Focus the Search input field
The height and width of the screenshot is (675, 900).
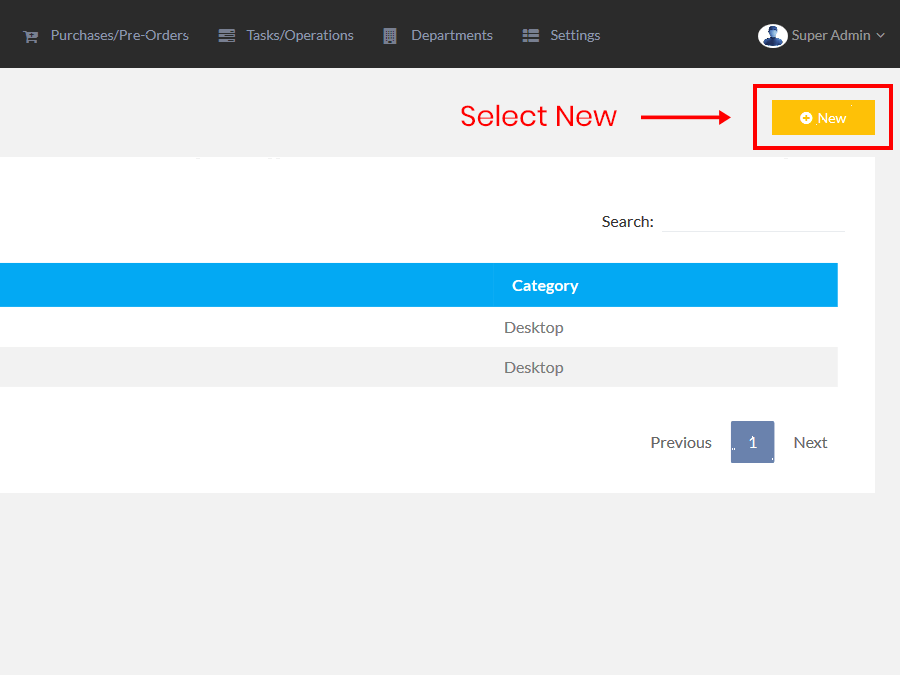[x=752, y=221]
